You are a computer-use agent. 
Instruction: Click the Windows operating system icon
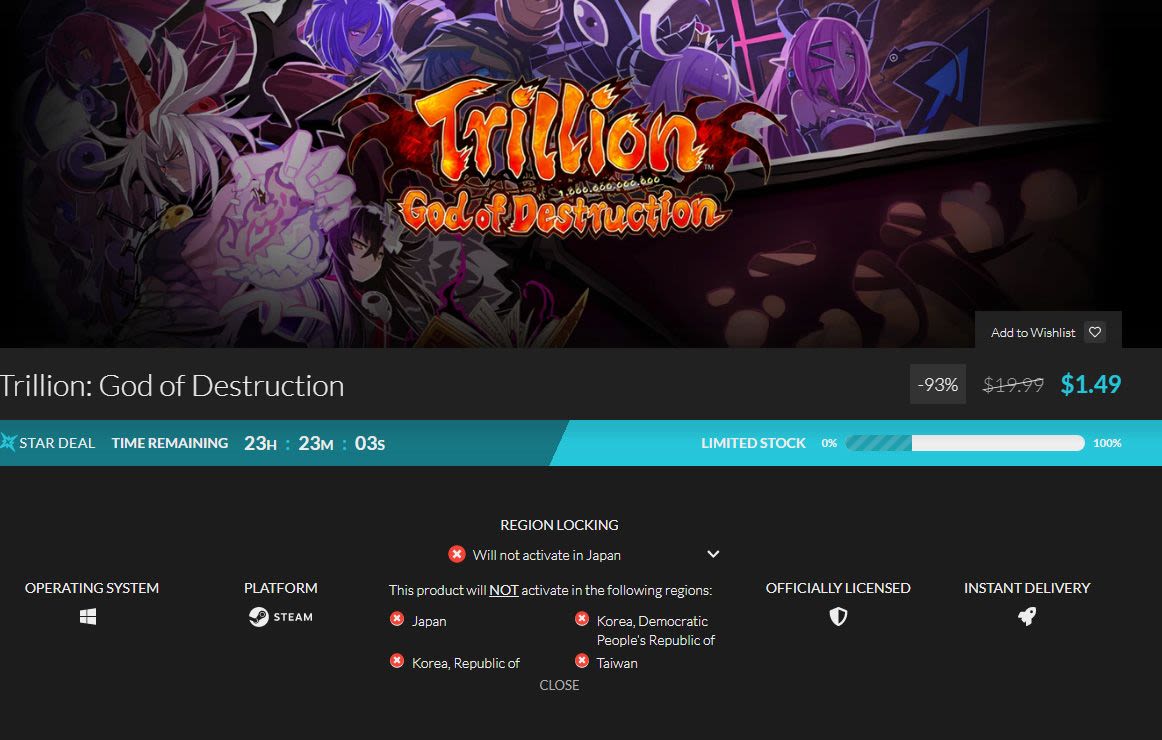pyautogui.click(x=88, y=616)
